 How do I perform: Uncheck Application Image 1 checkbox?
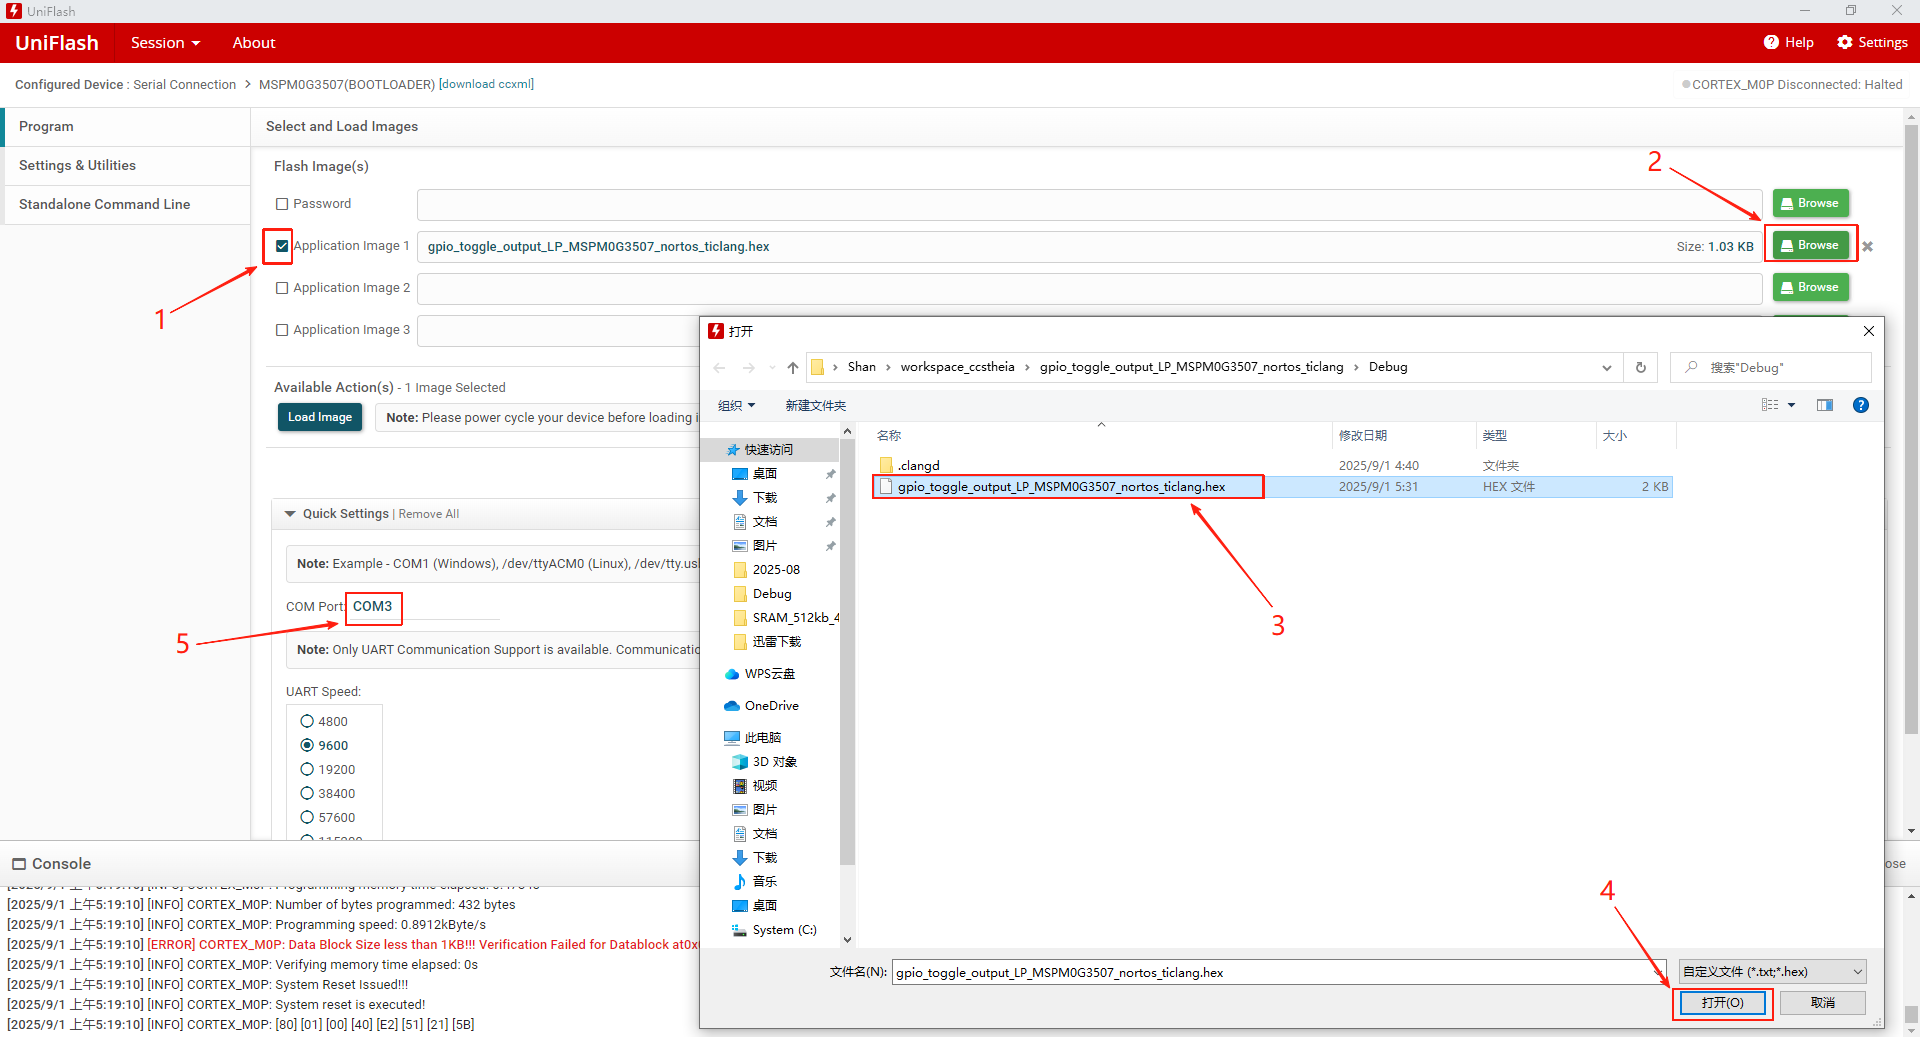tap(282, 246)
